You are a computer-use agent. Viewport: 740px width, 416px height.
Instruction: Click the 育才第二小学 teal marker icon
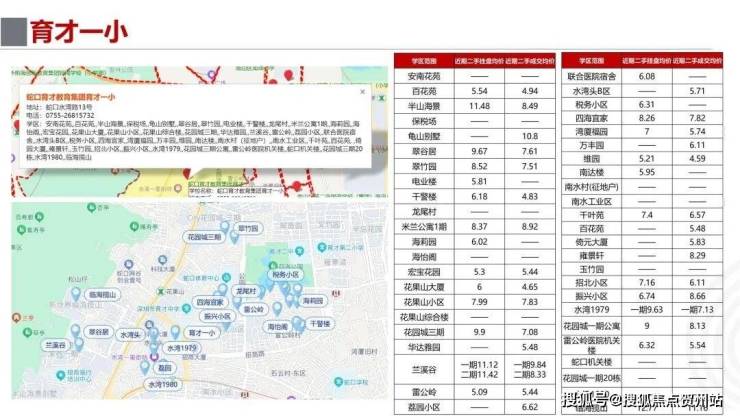[x=322, y=247]
